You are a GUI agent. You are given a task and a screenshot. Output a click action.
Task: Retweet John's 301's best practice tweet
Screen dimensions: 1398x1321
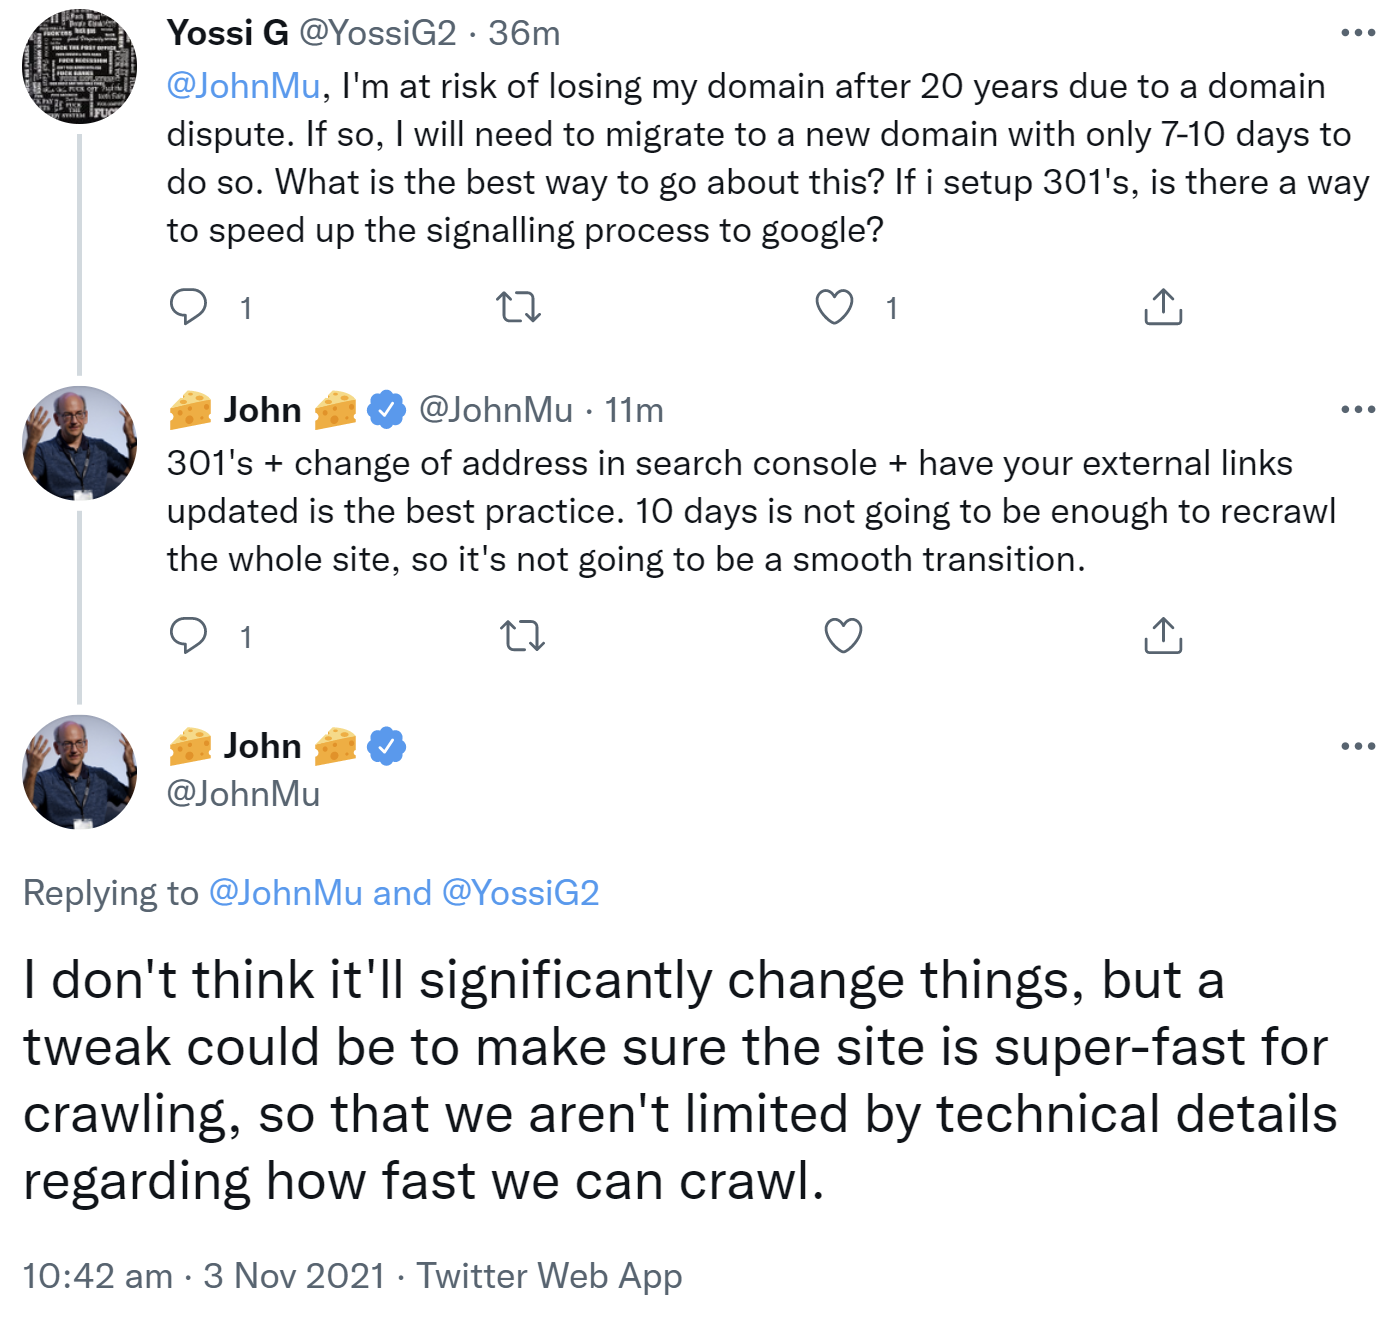522,636
